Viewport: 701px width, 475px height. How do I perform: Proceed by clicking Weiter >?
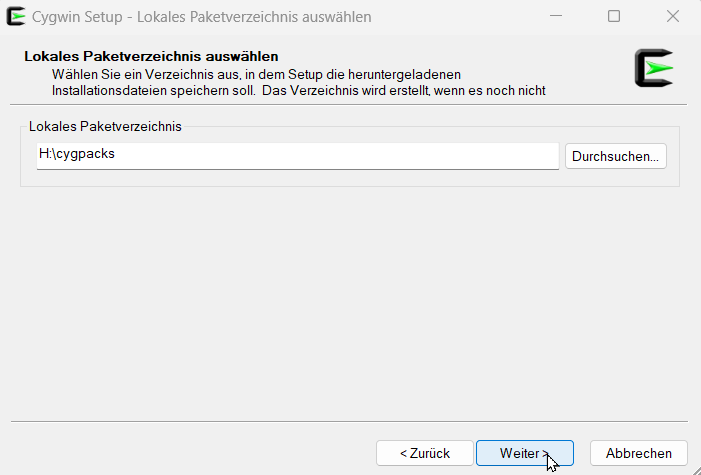tap(524, 453)
